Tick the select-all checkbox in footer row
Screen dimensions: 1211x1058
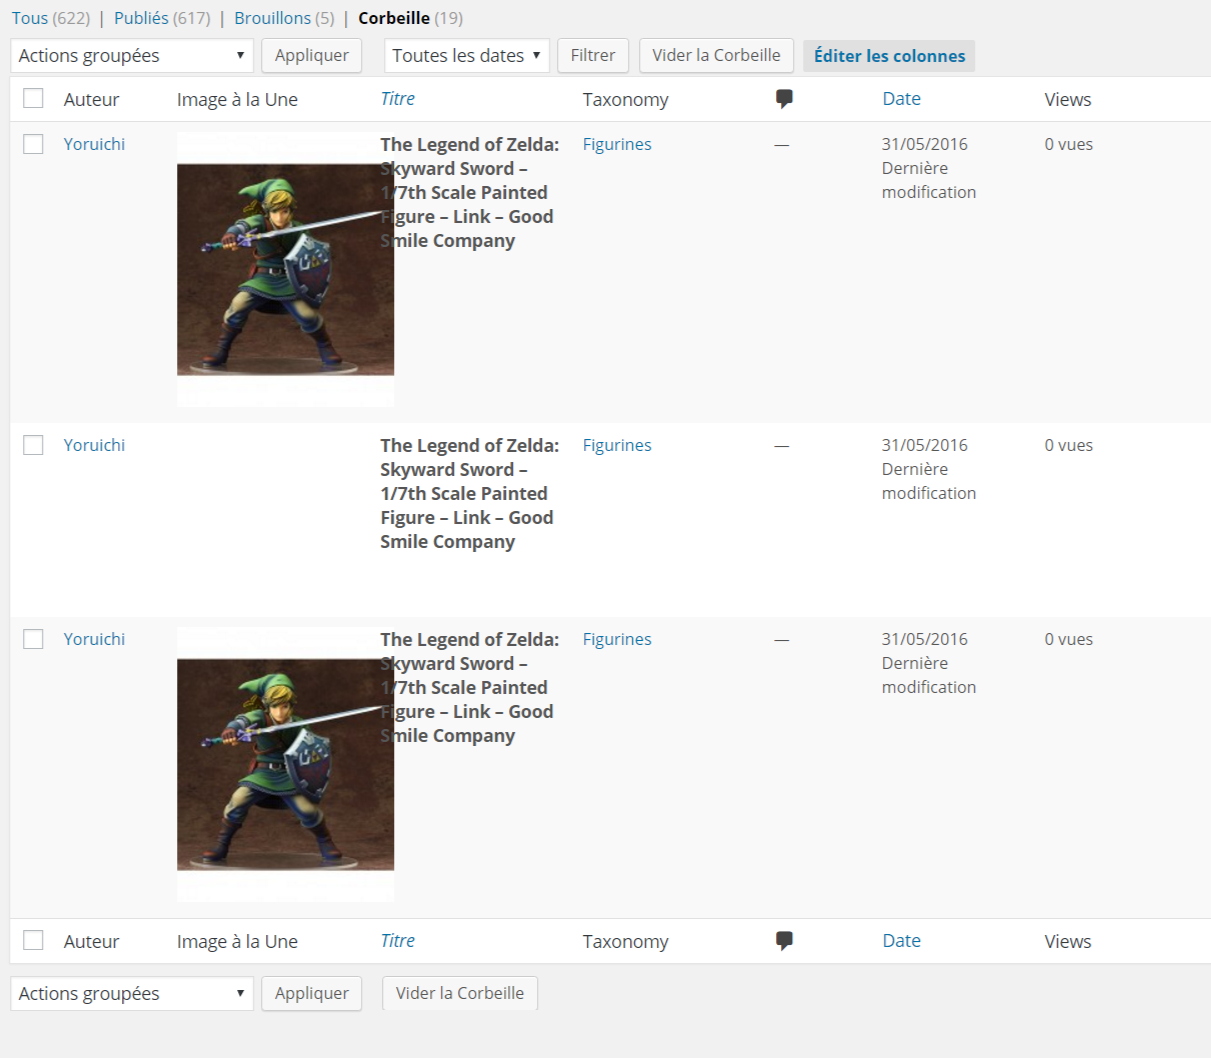coord(33,940)
